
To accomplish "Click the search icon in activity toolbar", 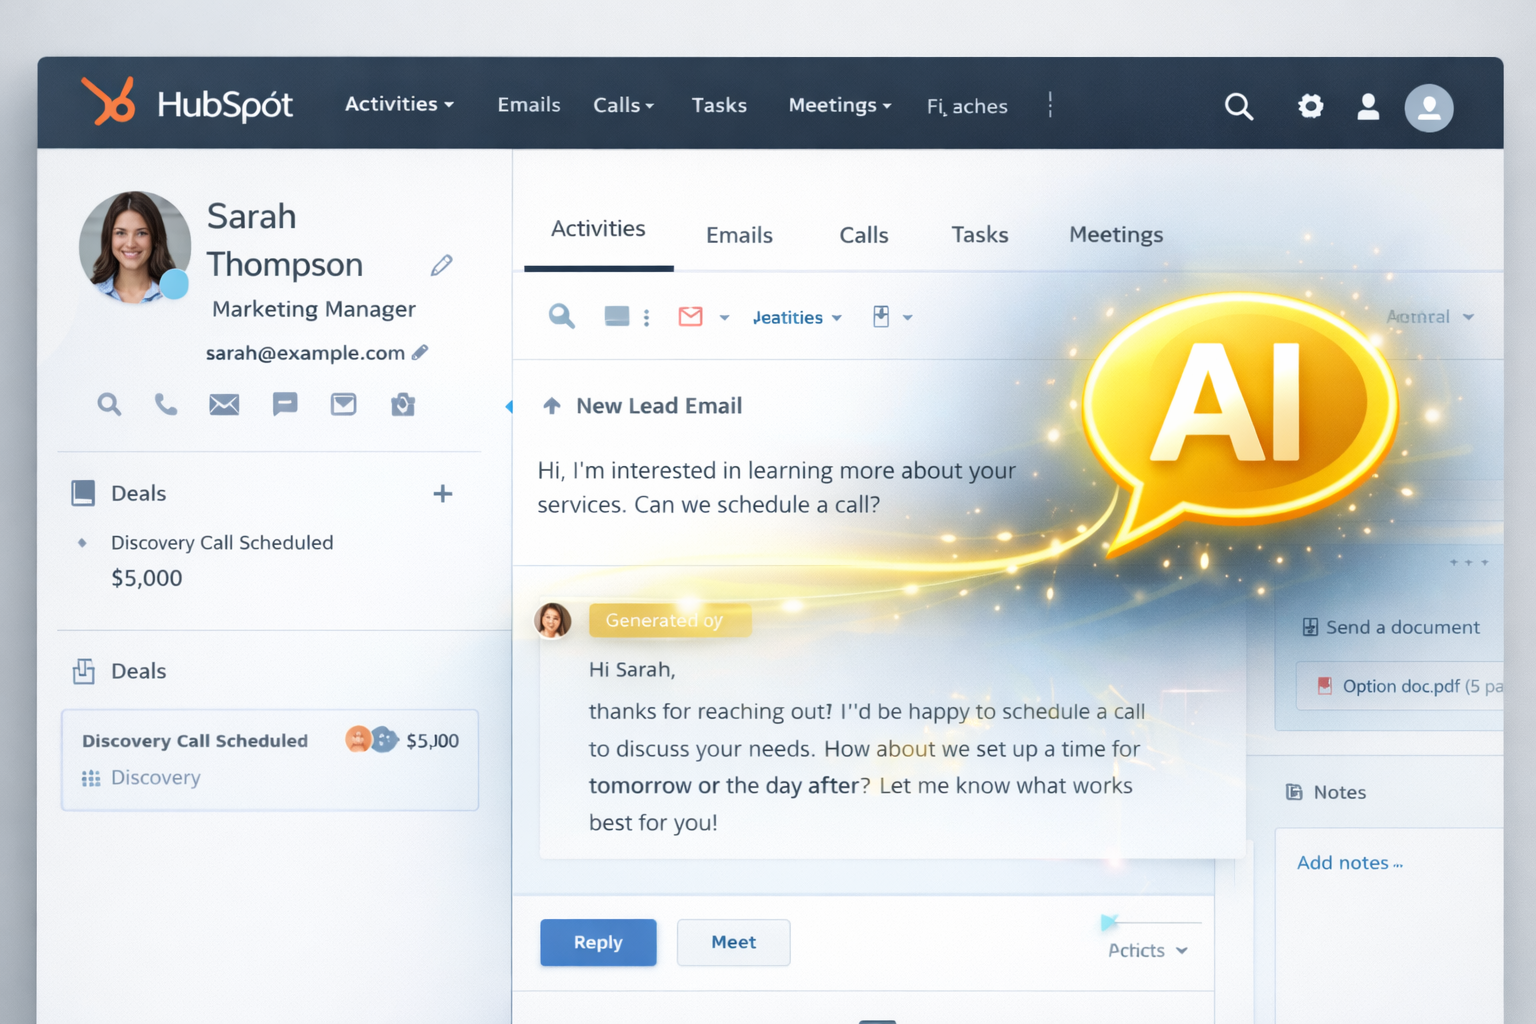I will click(561, 317).
